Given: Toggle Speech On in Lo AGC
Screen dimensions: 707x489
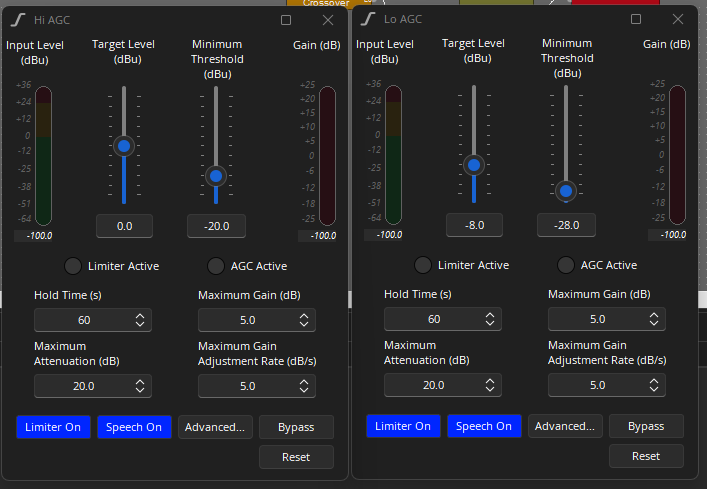Looking at the screenshot, I should click(x=484, y=426).
